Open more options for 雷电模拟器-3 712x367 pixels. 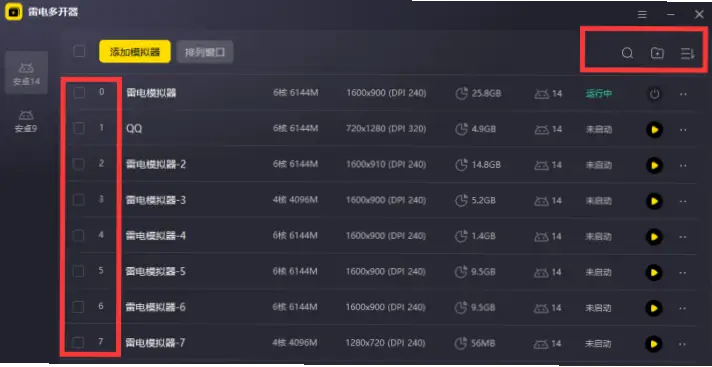pos(683,201)
